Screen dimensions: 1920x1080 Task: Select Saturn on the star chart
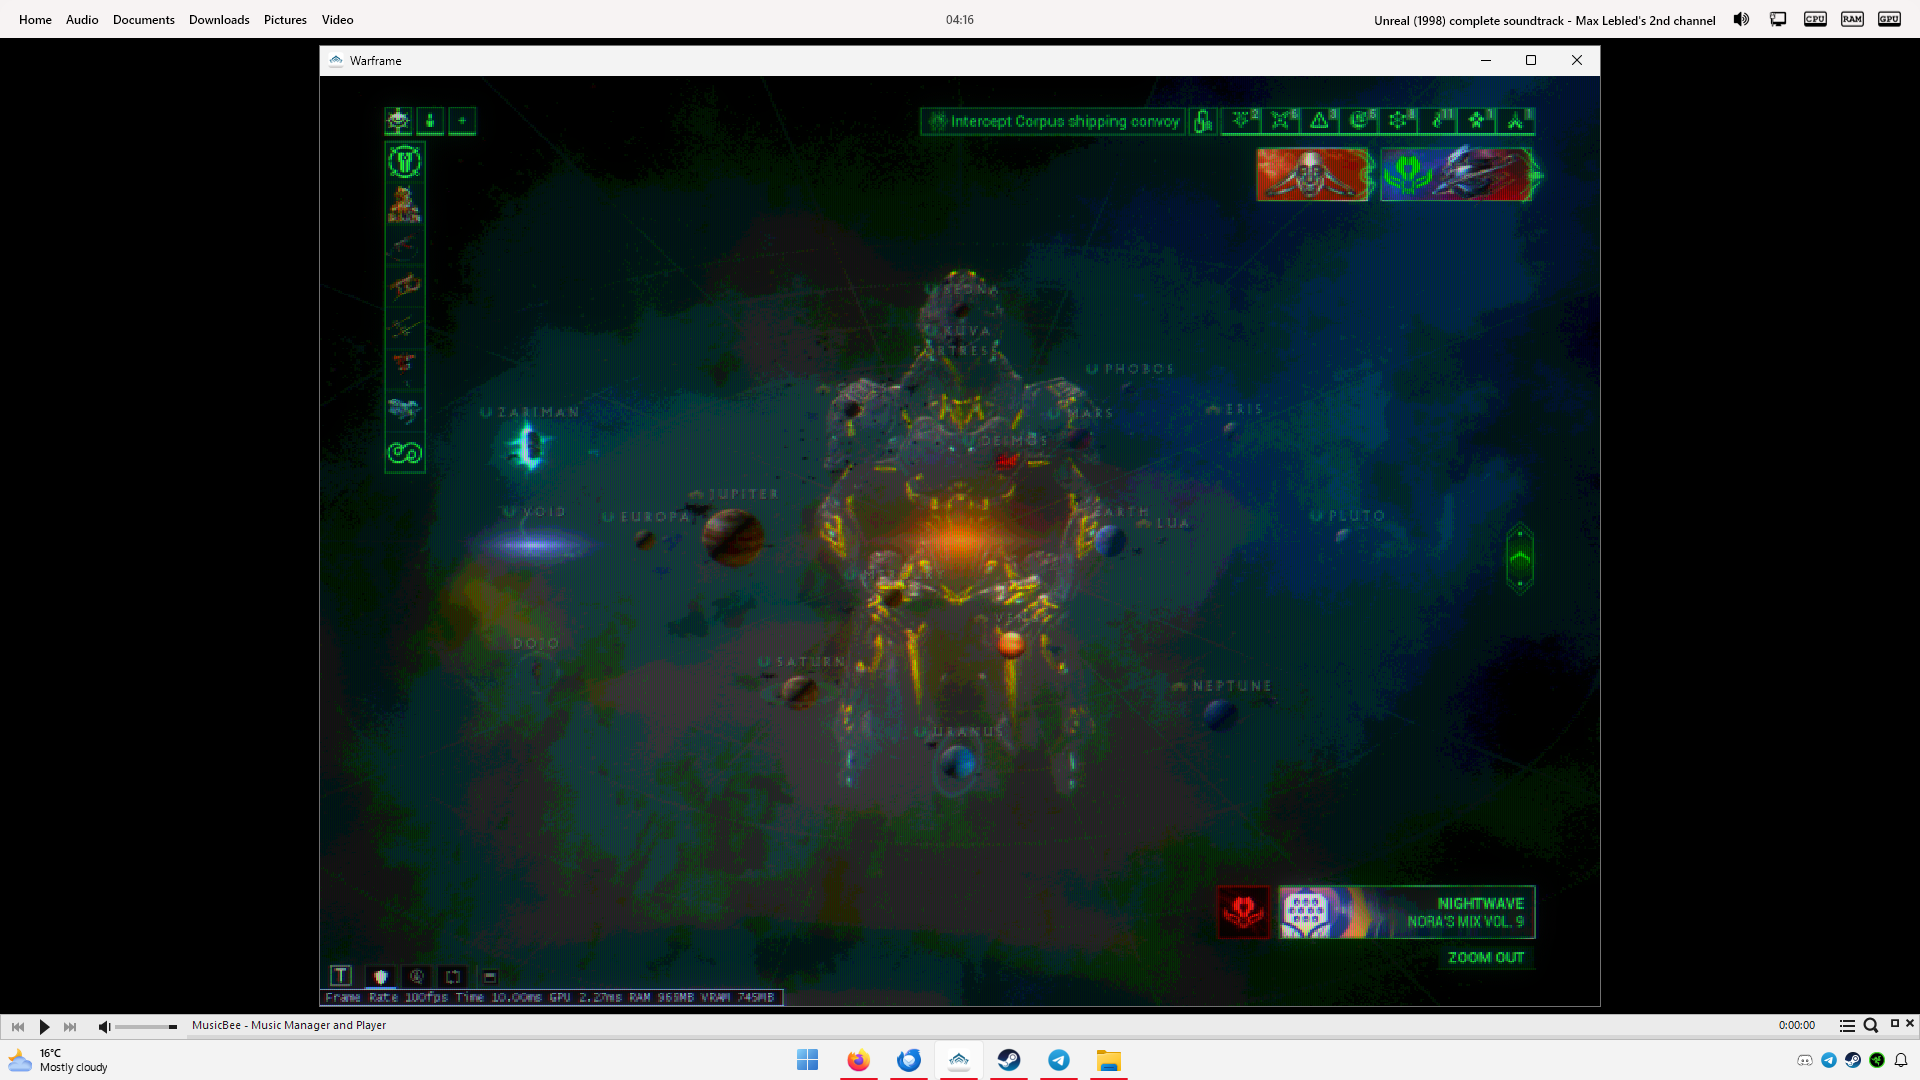coord(799,690)
